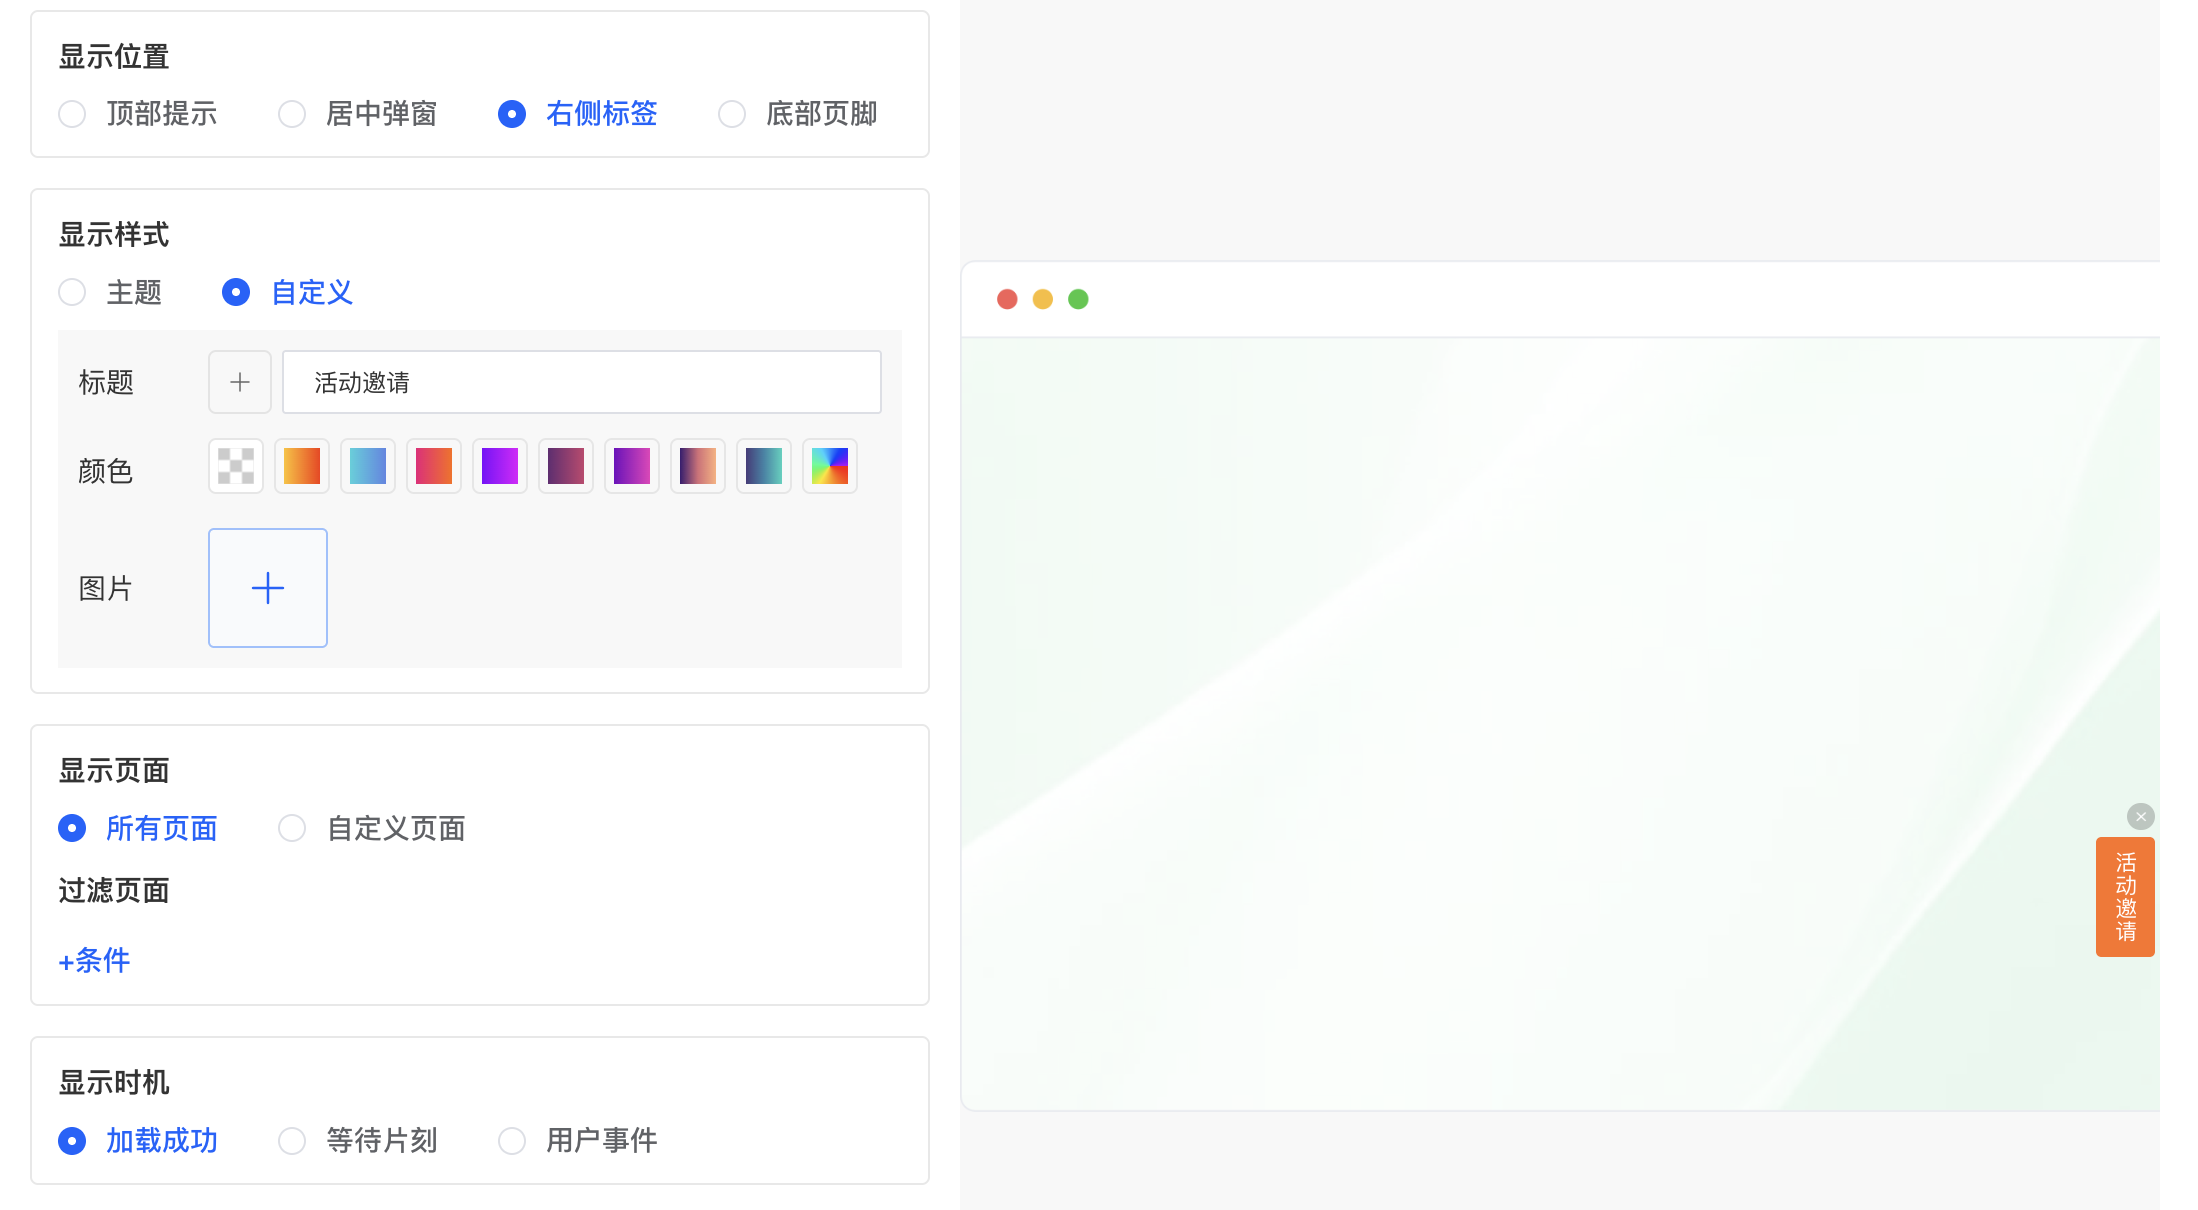Viewport: 2198px width, 1210px height.
Task: Pick the navy-teal gradient color swatch
Action: coord(764,466)
